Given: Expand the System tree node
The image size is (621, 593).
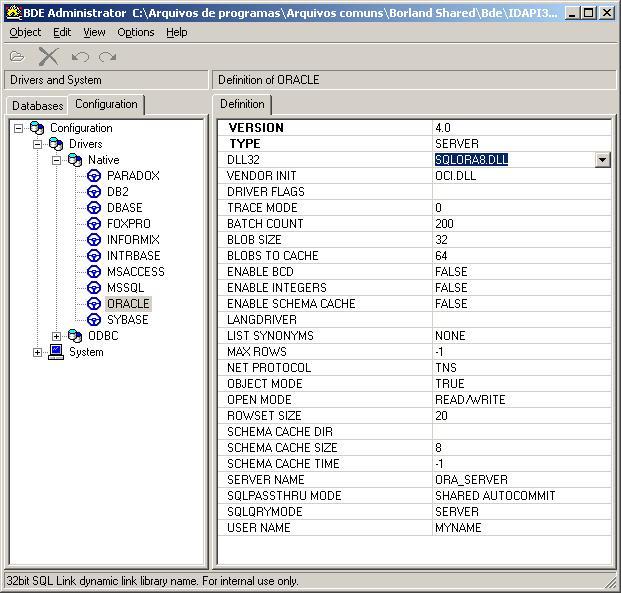Looking at the screenshot, I should [x=38, y=352].
